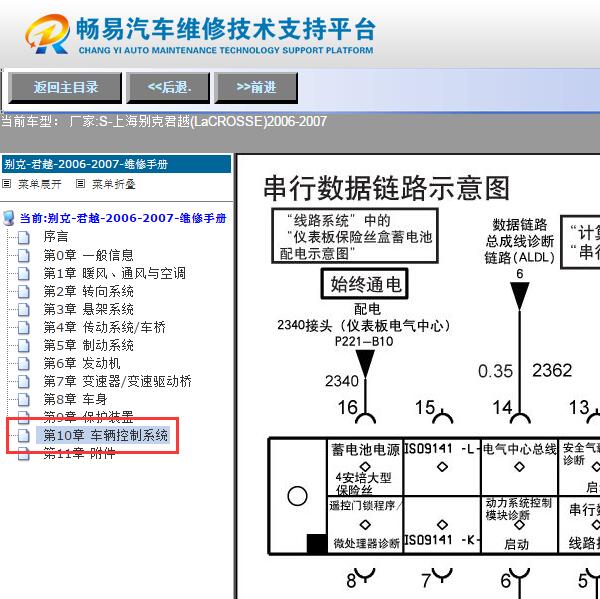This screenshot has height=599, width=600.
Task: Open 第9章 保护装置
Action: pyautogui.click(x=88, y=417)
